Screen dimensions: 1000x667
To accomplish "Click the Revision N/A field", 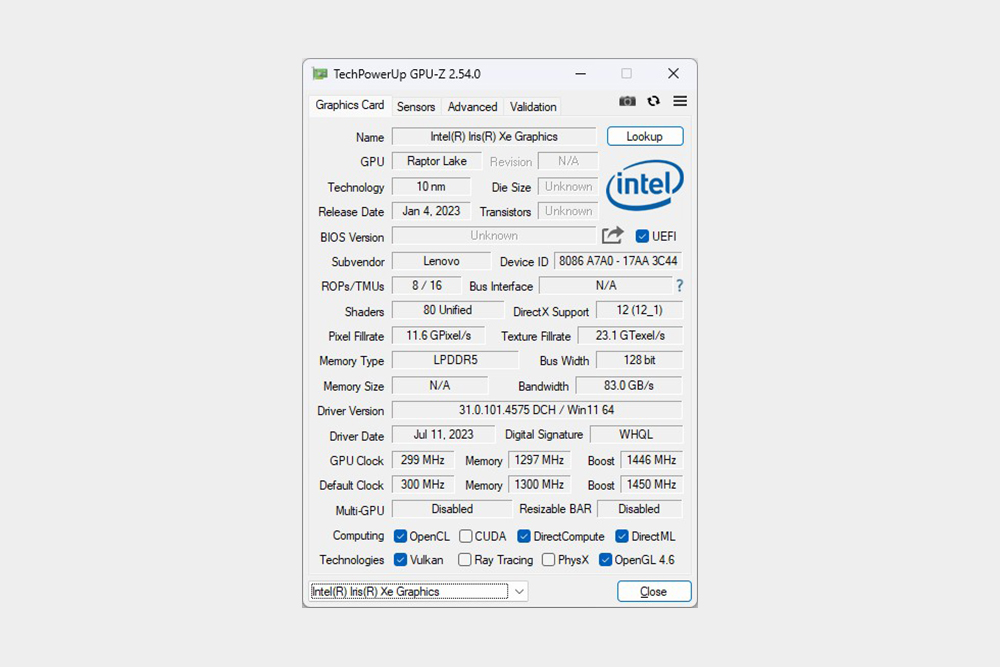I will point(568,161).
